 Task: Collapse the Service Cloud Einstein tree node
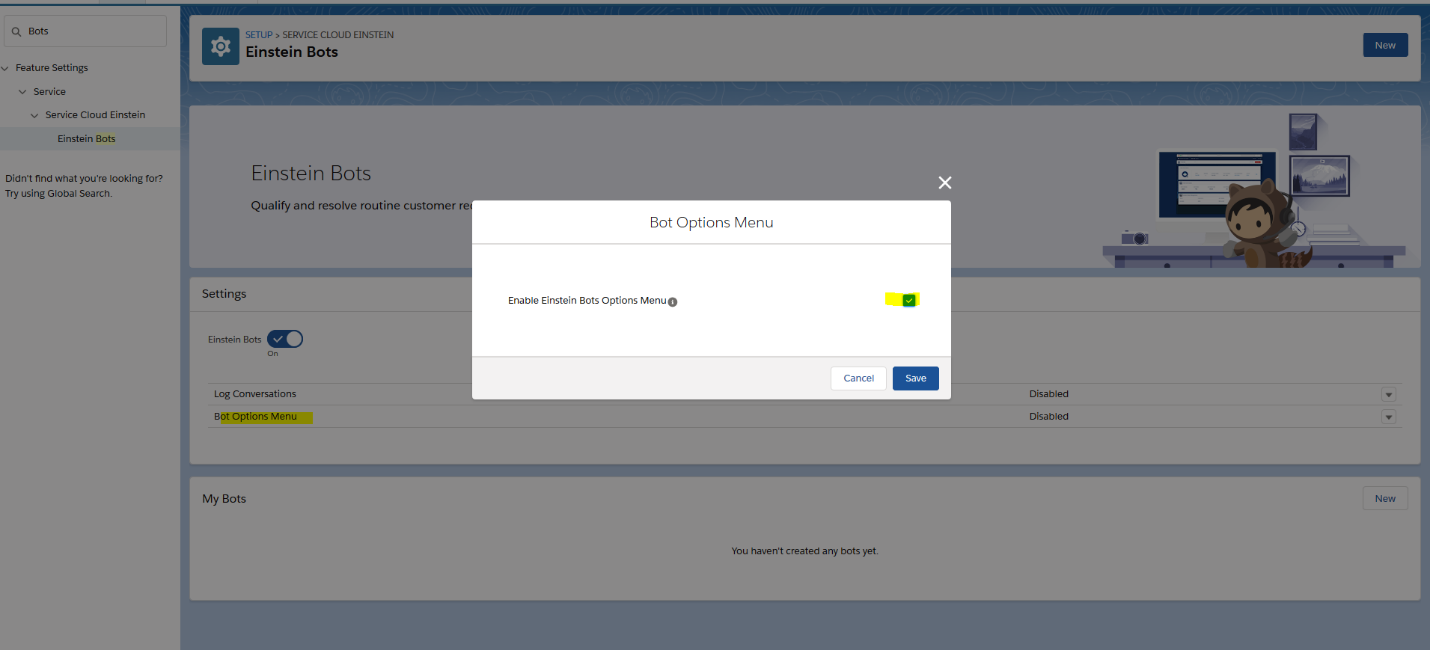tap(35, 115)
